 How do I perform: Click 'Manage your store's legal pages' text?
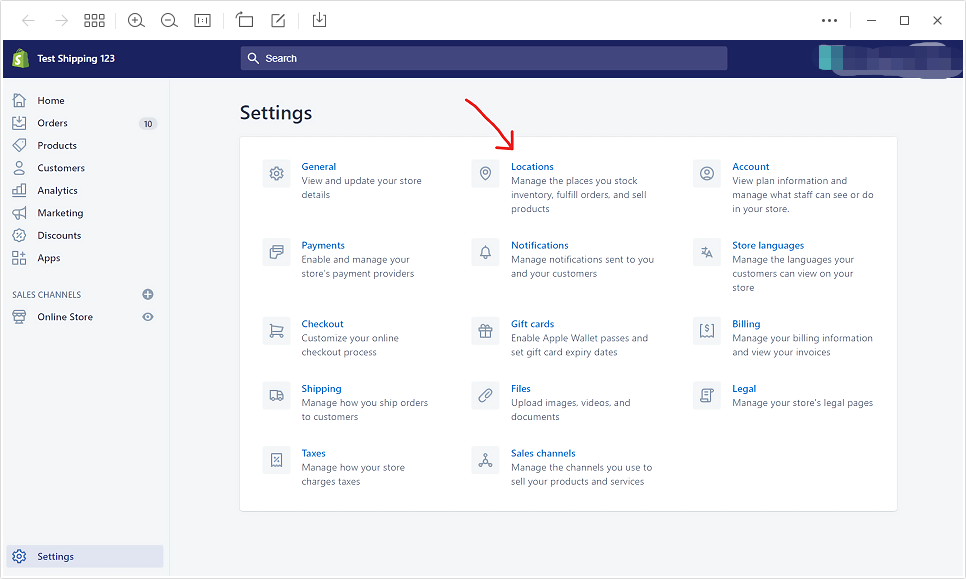[x=802, y=403]
